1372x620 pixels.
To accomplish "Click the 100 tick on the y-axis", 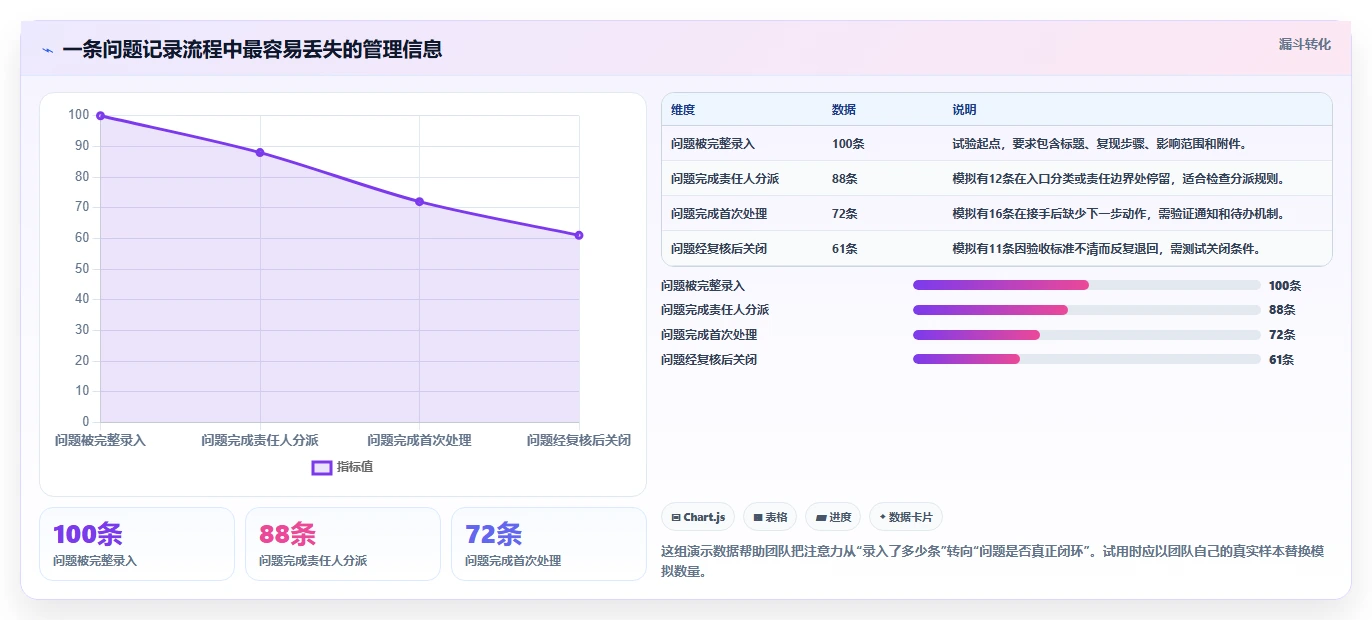I will (x=79, y=115).
